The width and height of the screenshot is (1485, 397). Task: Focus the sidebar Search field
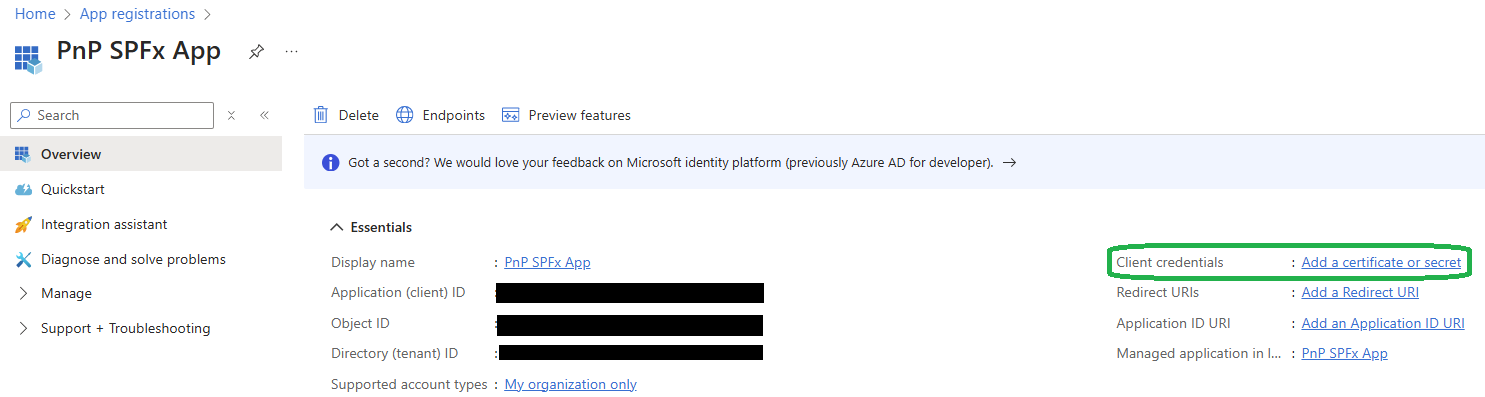(112, 115)
